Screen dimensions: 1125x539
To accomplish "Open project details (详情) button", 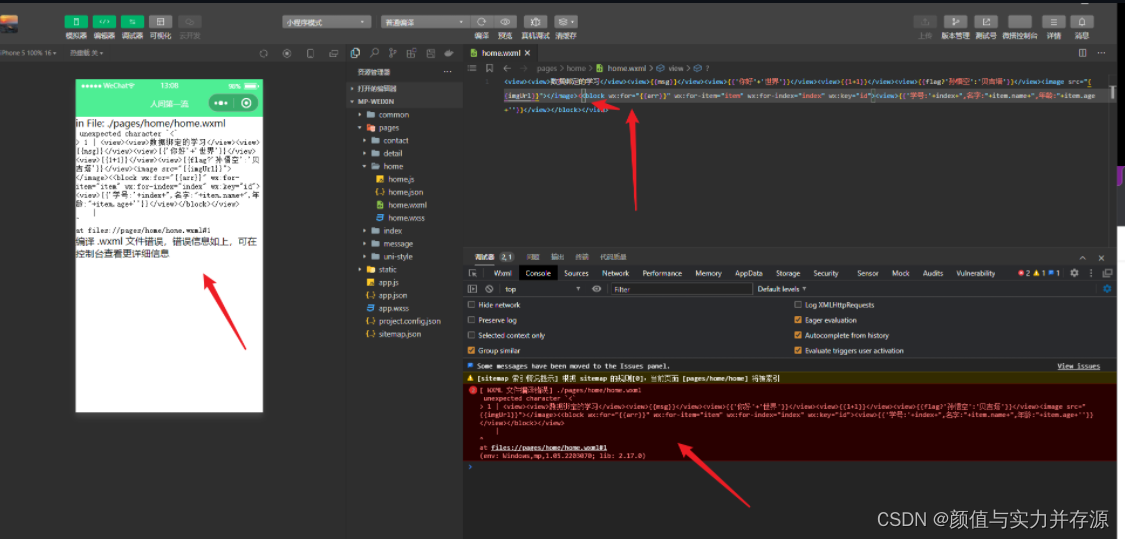I will click(1053, 22).
